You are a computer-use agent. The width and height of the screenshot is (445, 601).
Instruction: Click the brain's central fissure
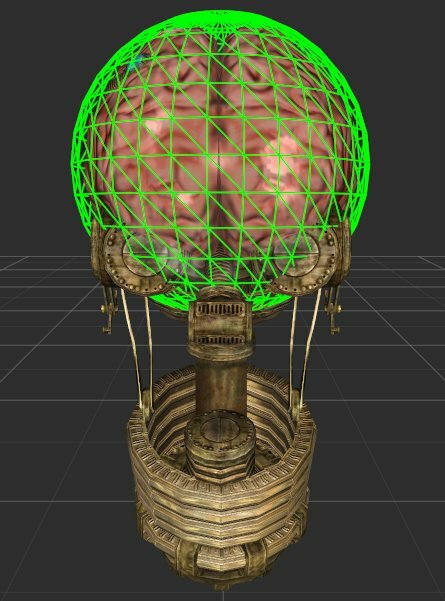pos(220,153)
